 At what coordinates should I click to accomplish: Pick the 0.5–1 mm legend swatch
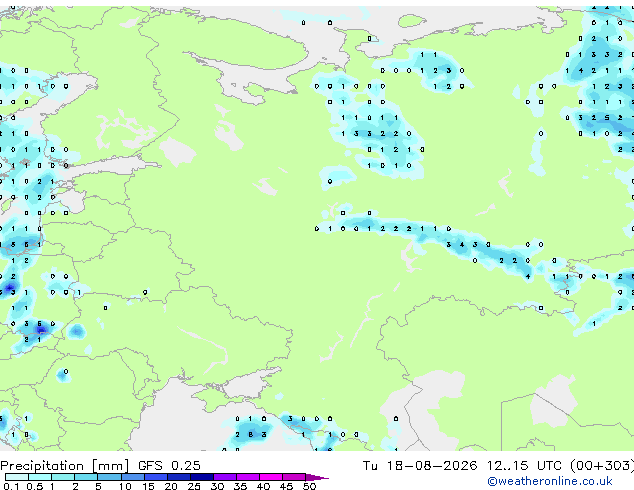40,477
